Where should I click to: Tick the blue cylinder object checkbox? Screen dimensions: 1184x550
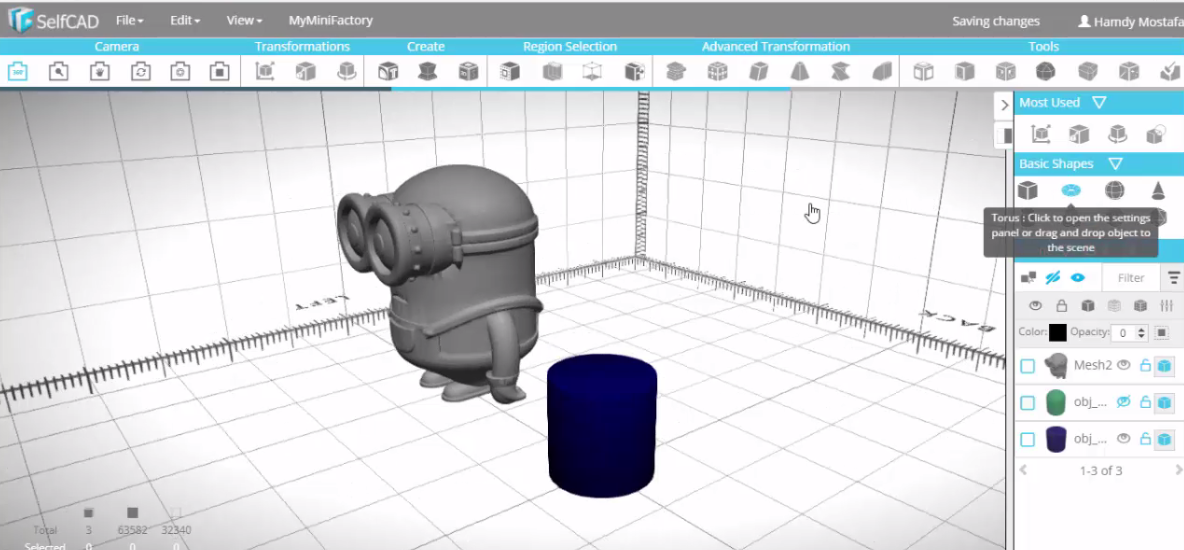(1027, 440)
